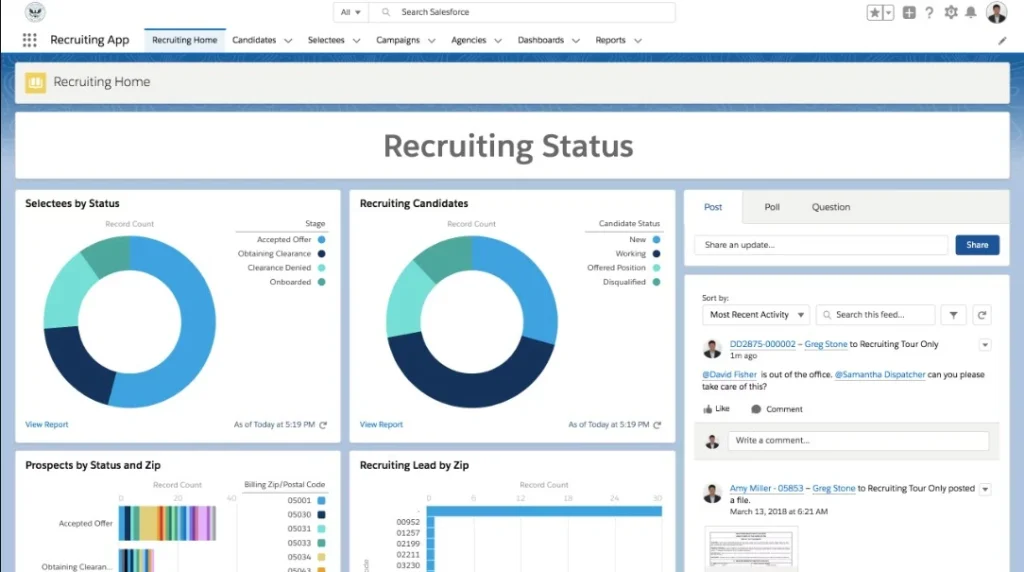Expand the Reports tab chevron
The height and width of the screenshot is (572, 1024).
tap(638, 40)
